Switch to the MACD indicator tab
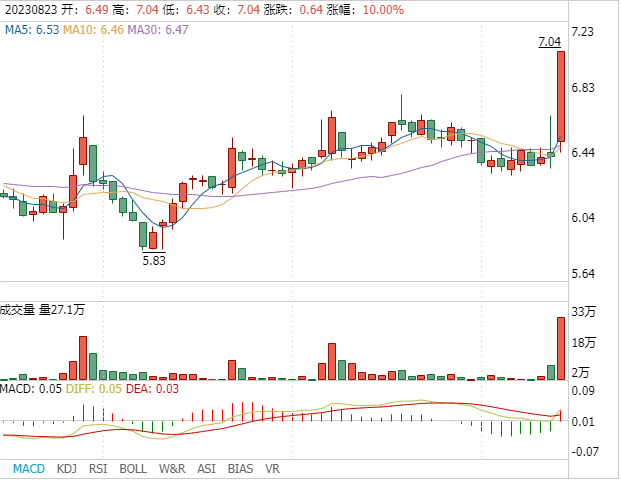621x480 pixels. point(29,469)
